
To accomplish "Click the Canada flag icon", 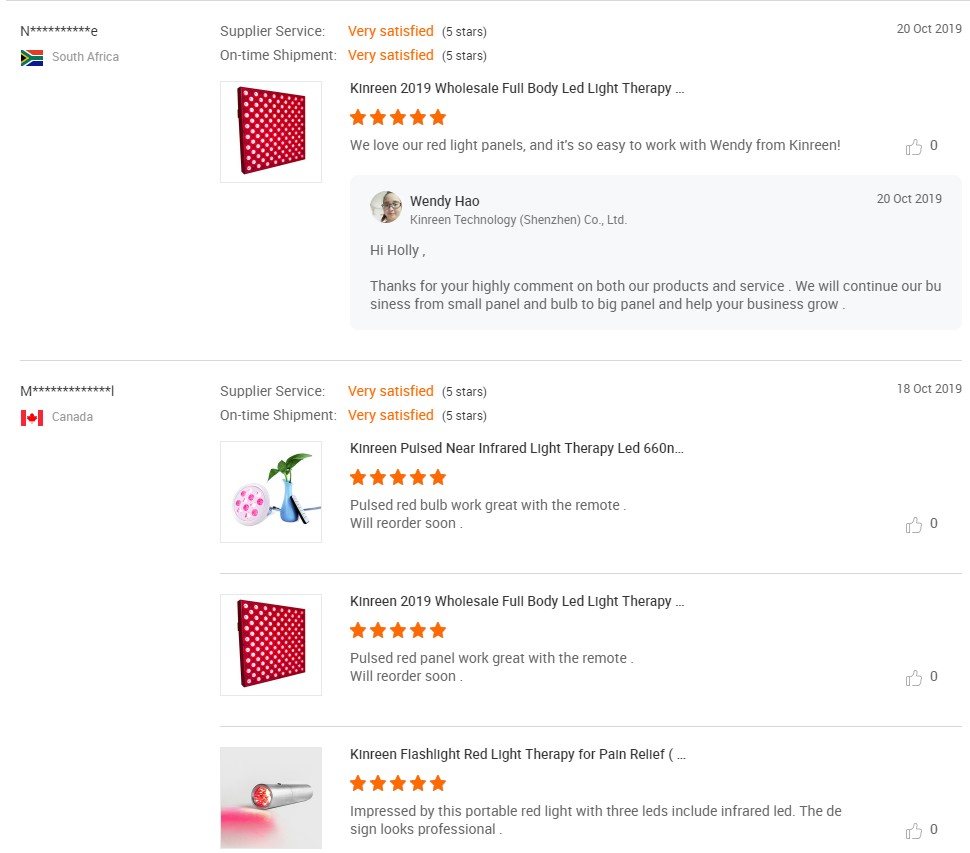I will coord(32,418).
